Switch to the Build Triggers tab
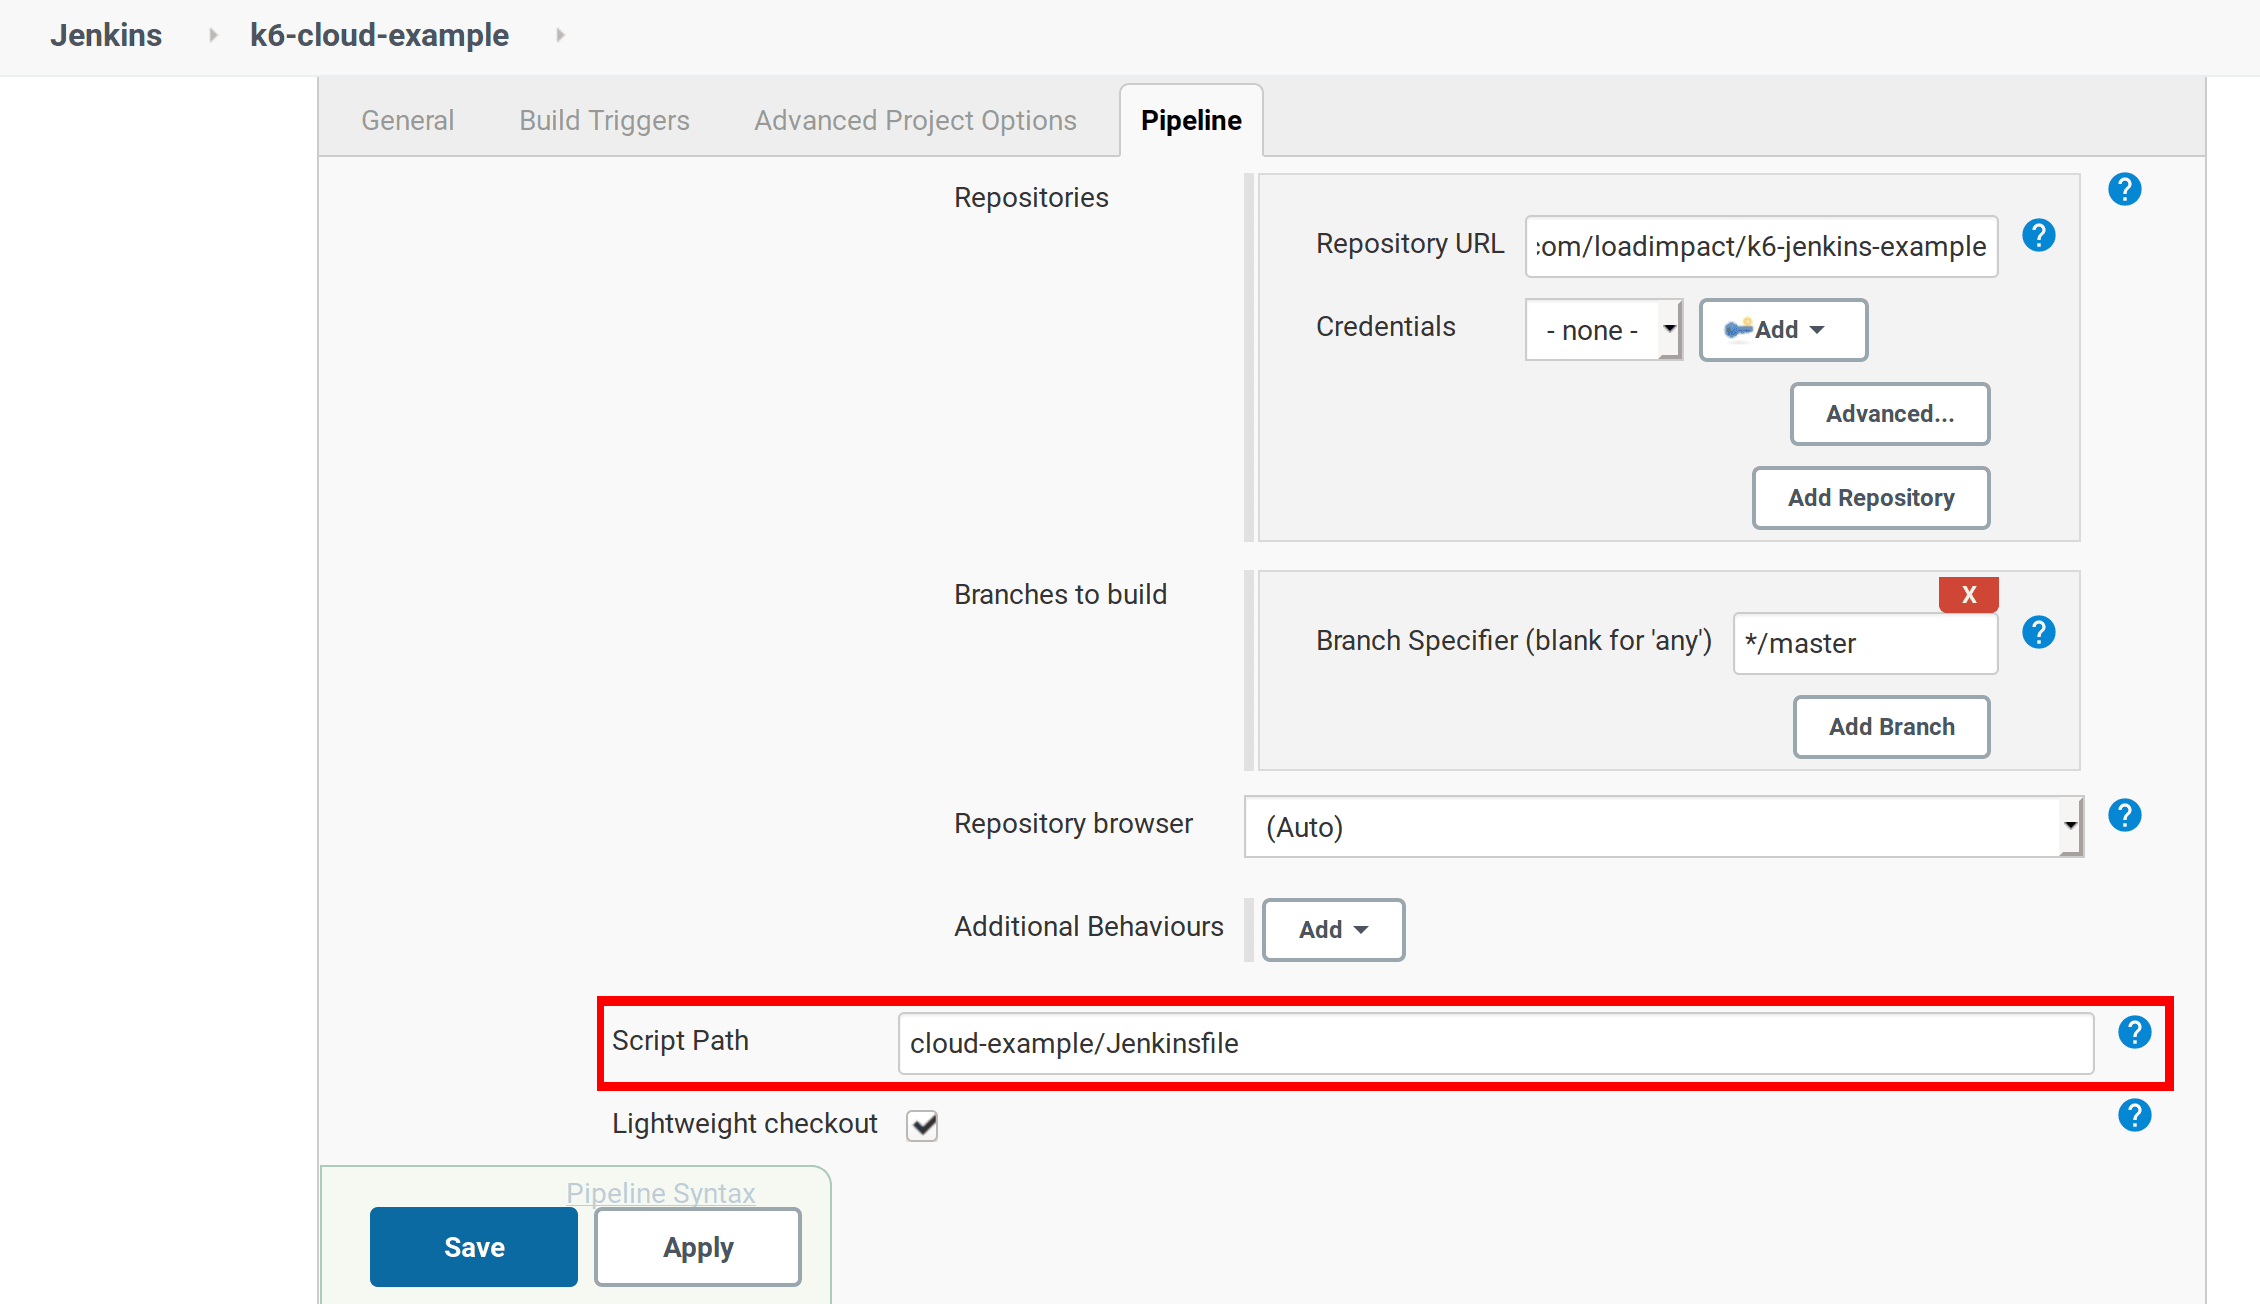2260x1304 pixels. [603, 120]
